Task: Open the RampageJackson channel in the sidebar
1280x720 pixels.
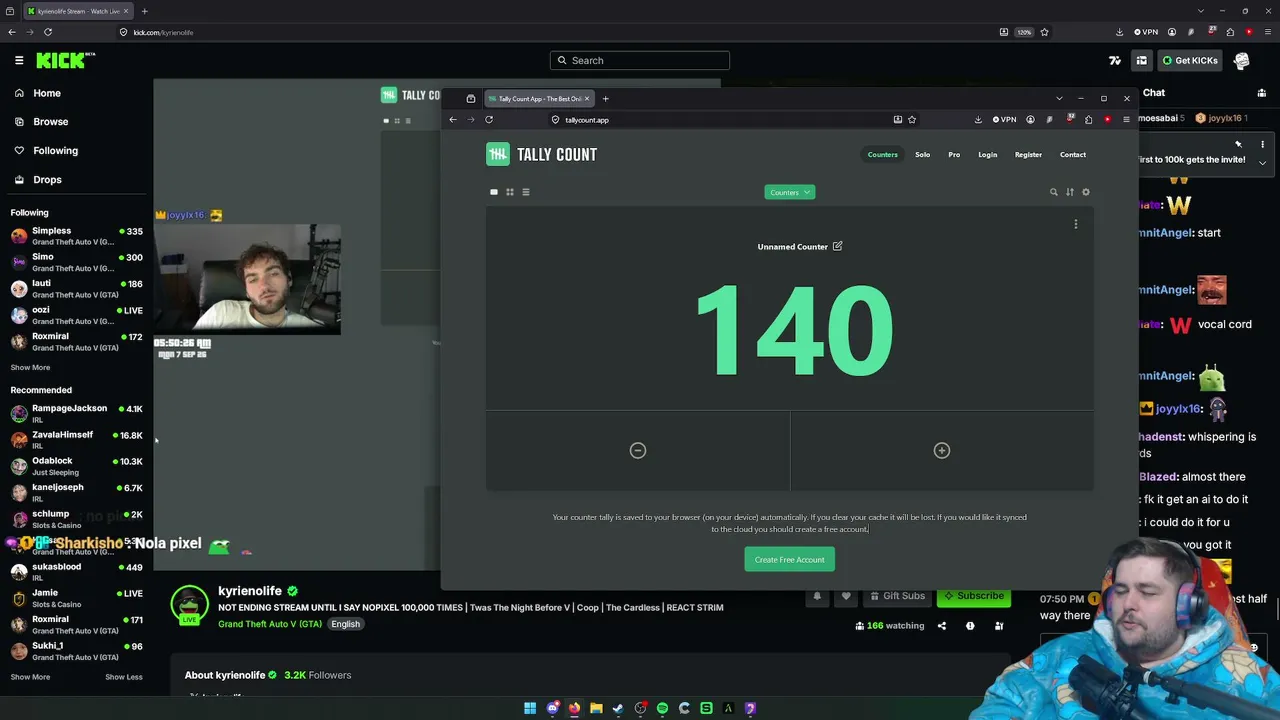Action: (77, 413)
